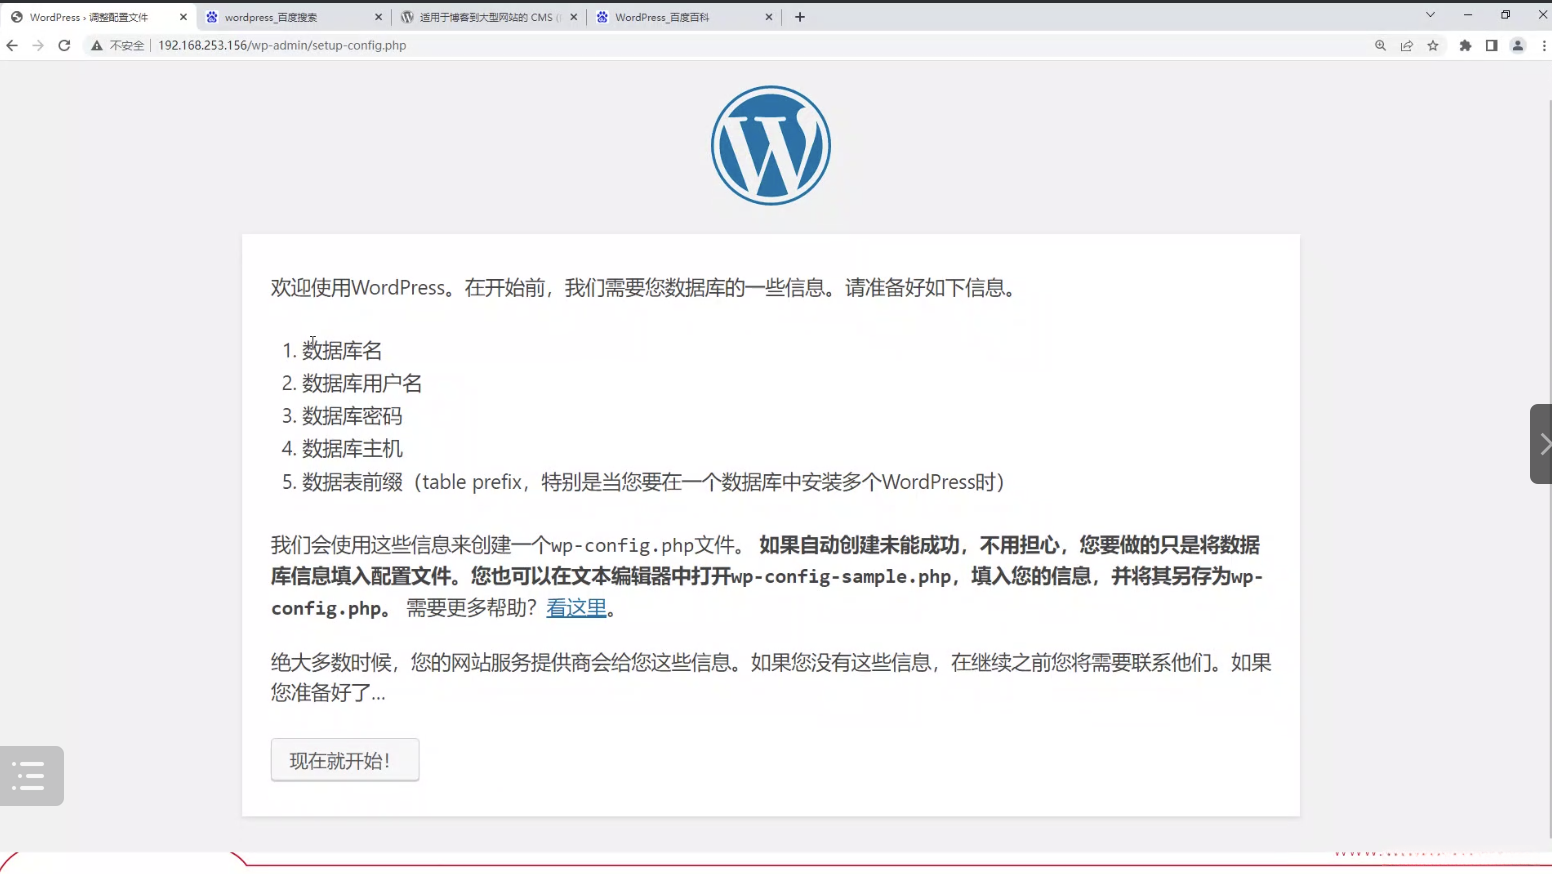Viewport: 1552px width, 874px height.
Task: Open the zoom magnifier in the address bar
Action: tap(1380, 45)
